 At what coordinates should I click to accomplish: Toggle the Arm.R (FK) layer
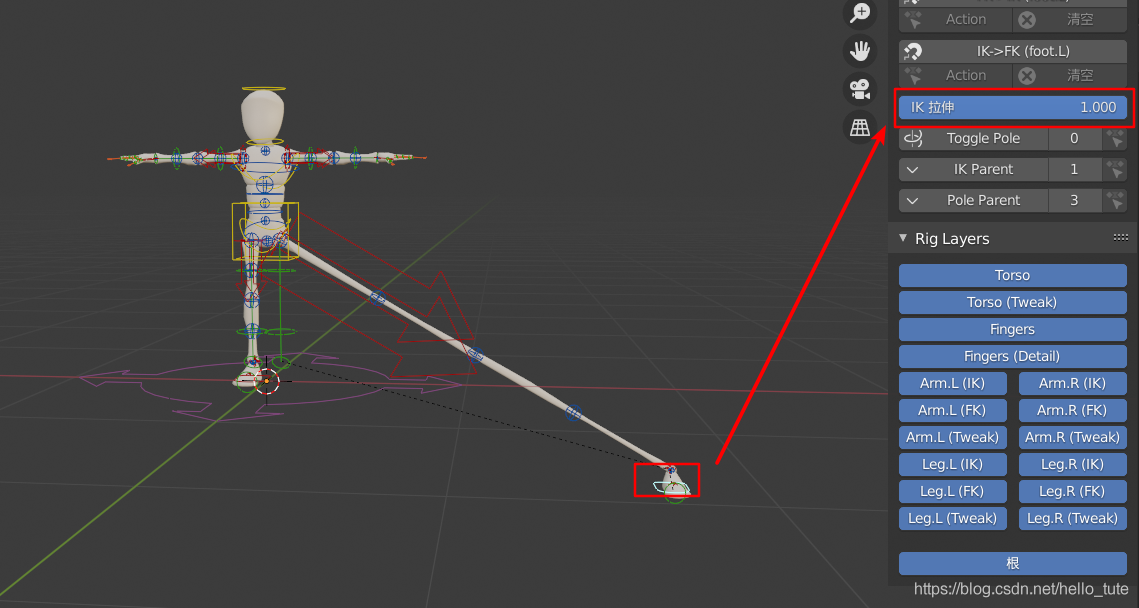pyautogui.click(x=1073, y=410)
